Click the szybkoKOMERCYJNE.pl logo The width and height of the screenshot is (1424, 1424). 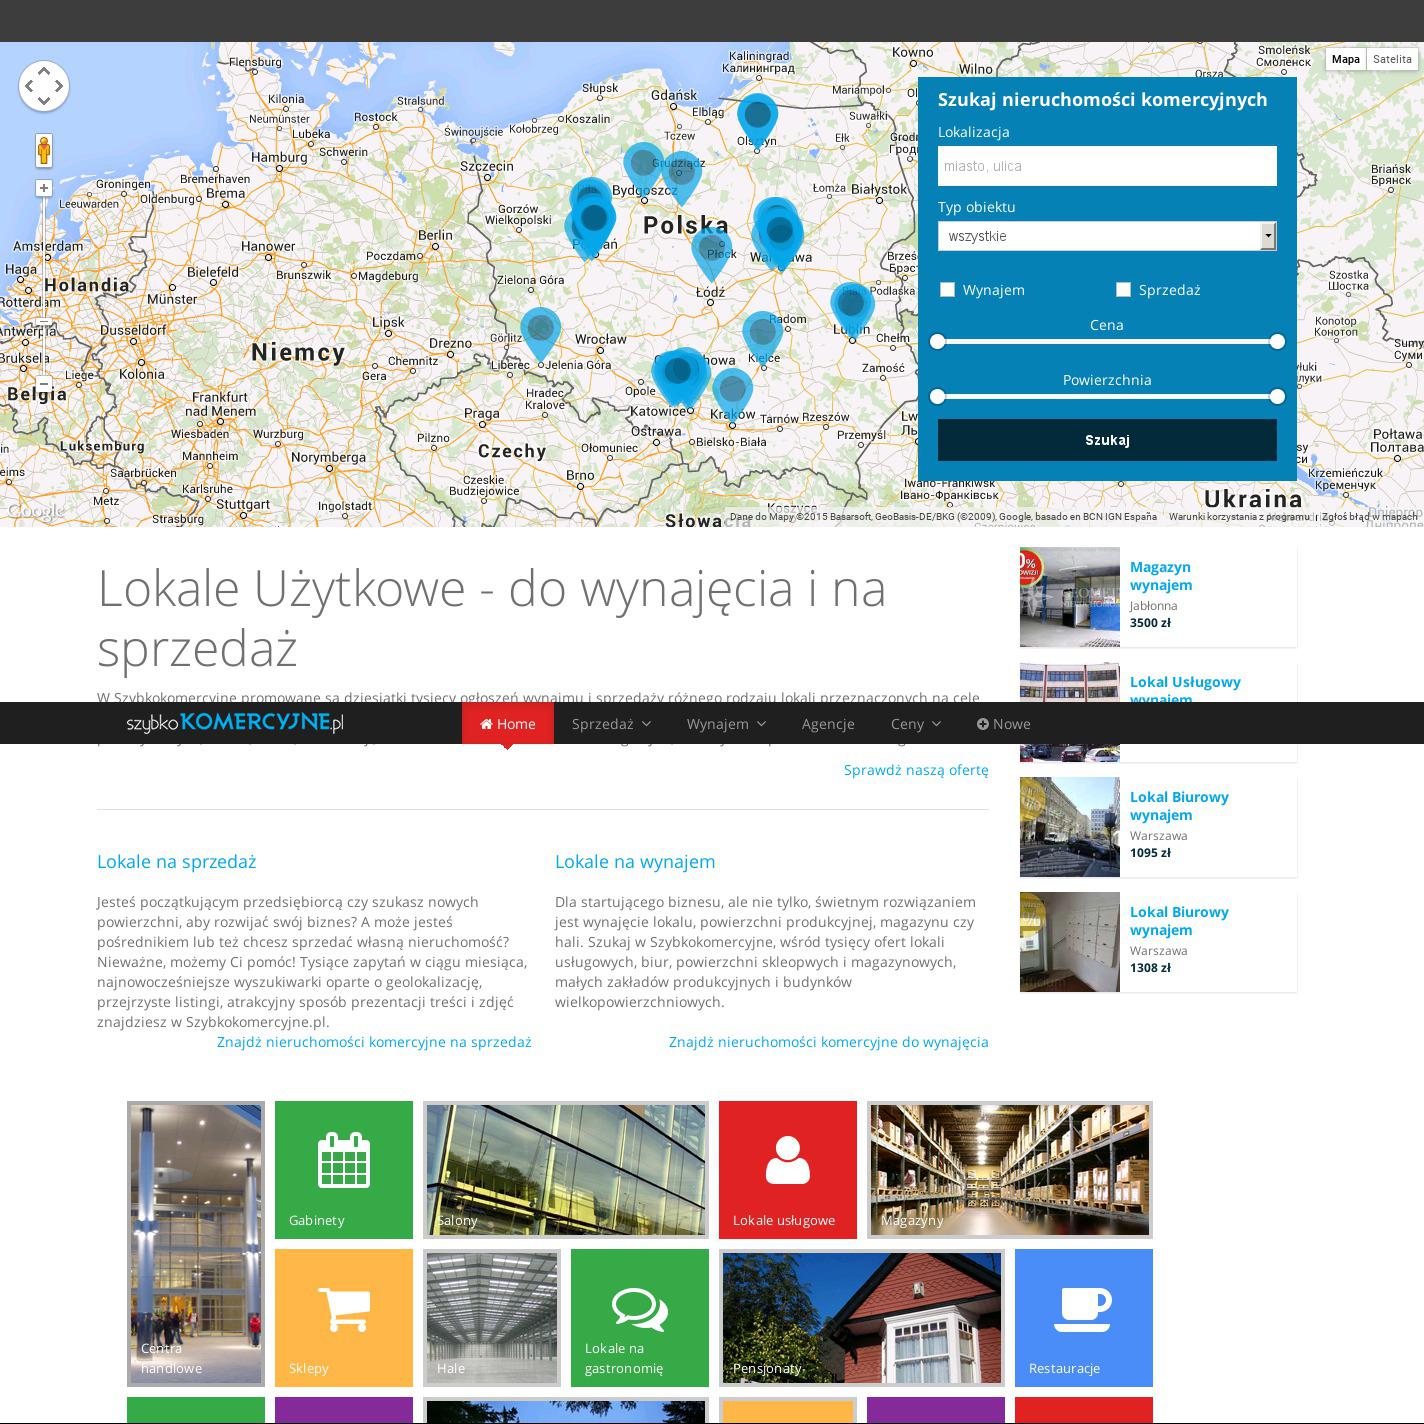pos(235,723)
